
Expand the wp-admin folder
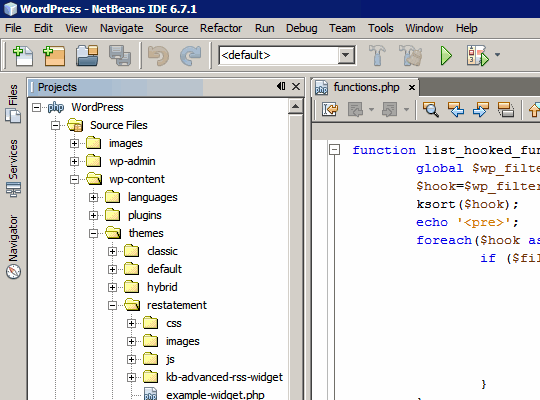74,161
